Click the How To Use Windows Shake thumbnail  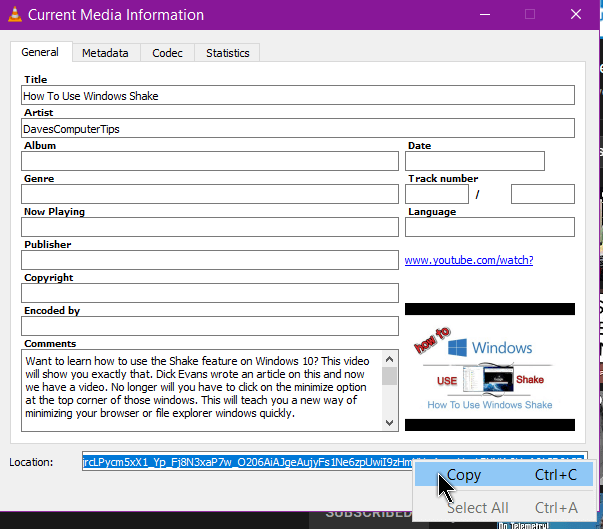click(x=490, y=367)
